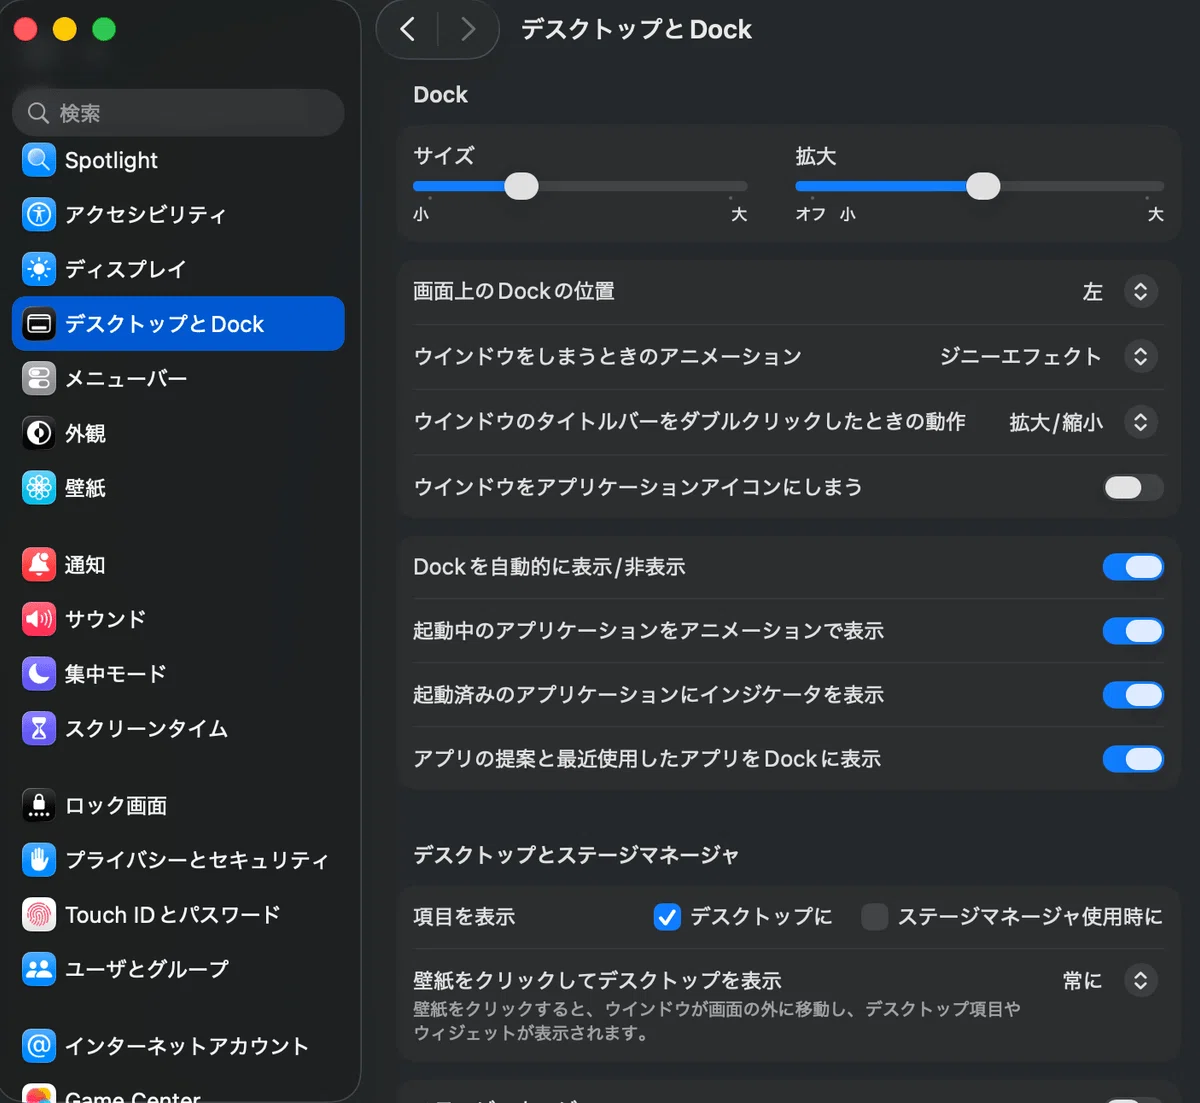
Task: Open 外観 settings pane
Action: coord(178,433)
